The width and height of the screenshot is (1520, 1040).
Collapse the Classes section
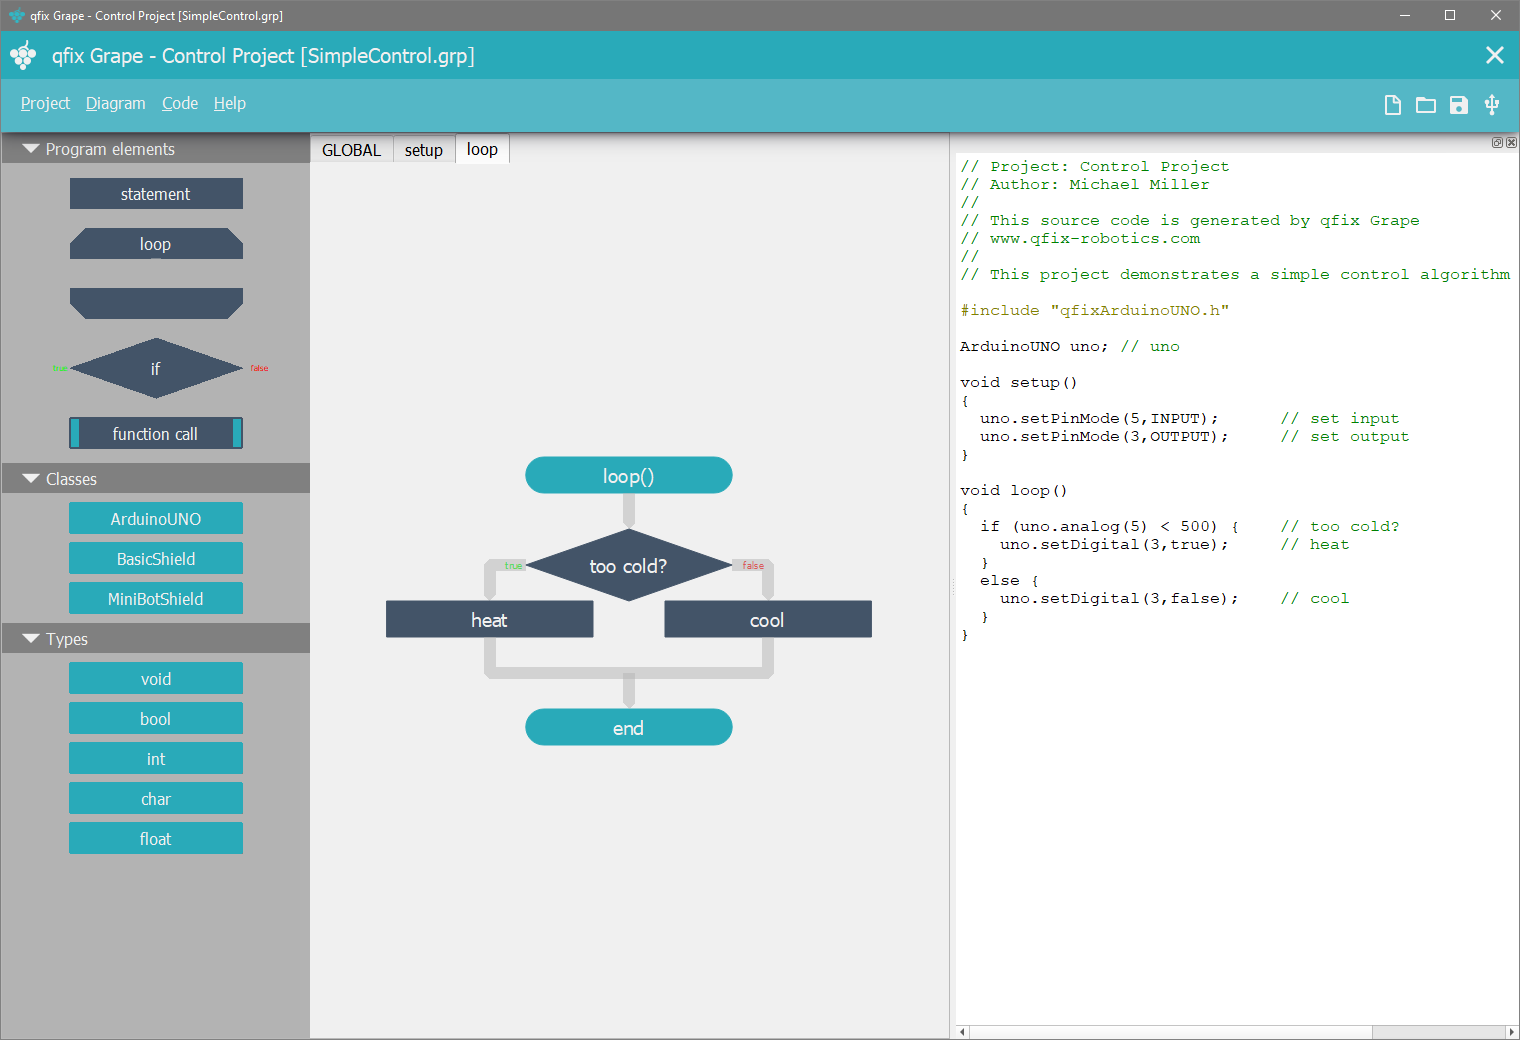click(x=31, y=479)
